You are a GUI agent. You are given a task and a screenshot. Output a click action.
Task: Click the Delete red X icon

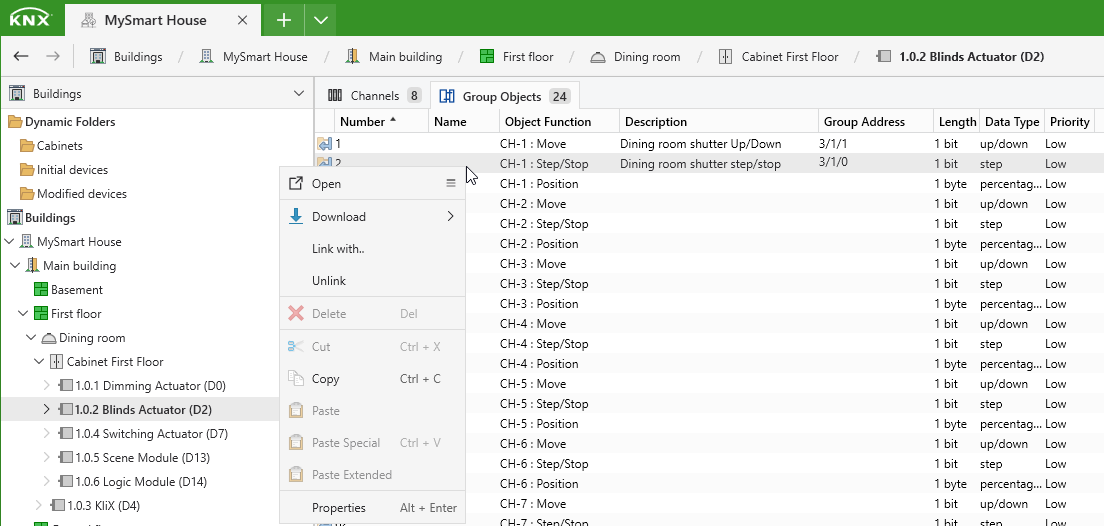click(296, 313)
